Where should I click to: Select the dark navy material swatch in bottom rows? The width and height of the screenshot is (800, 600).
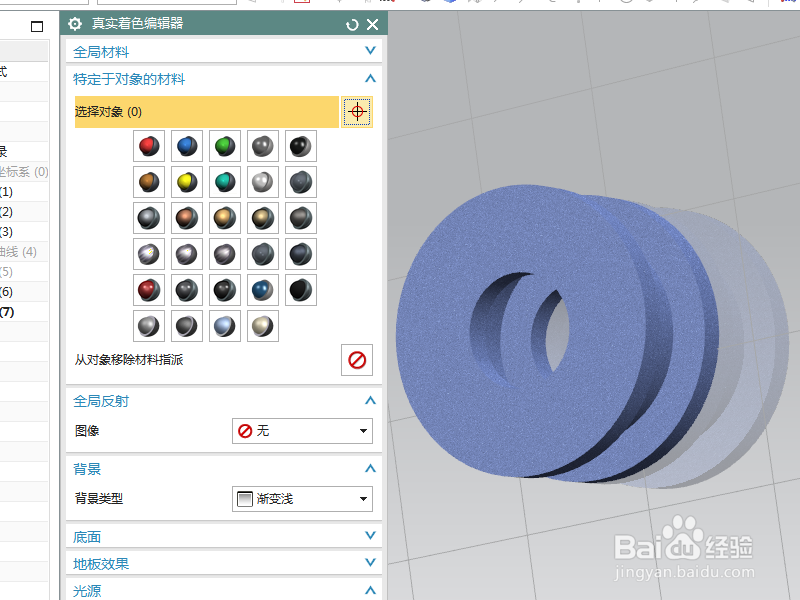(262, 290)
